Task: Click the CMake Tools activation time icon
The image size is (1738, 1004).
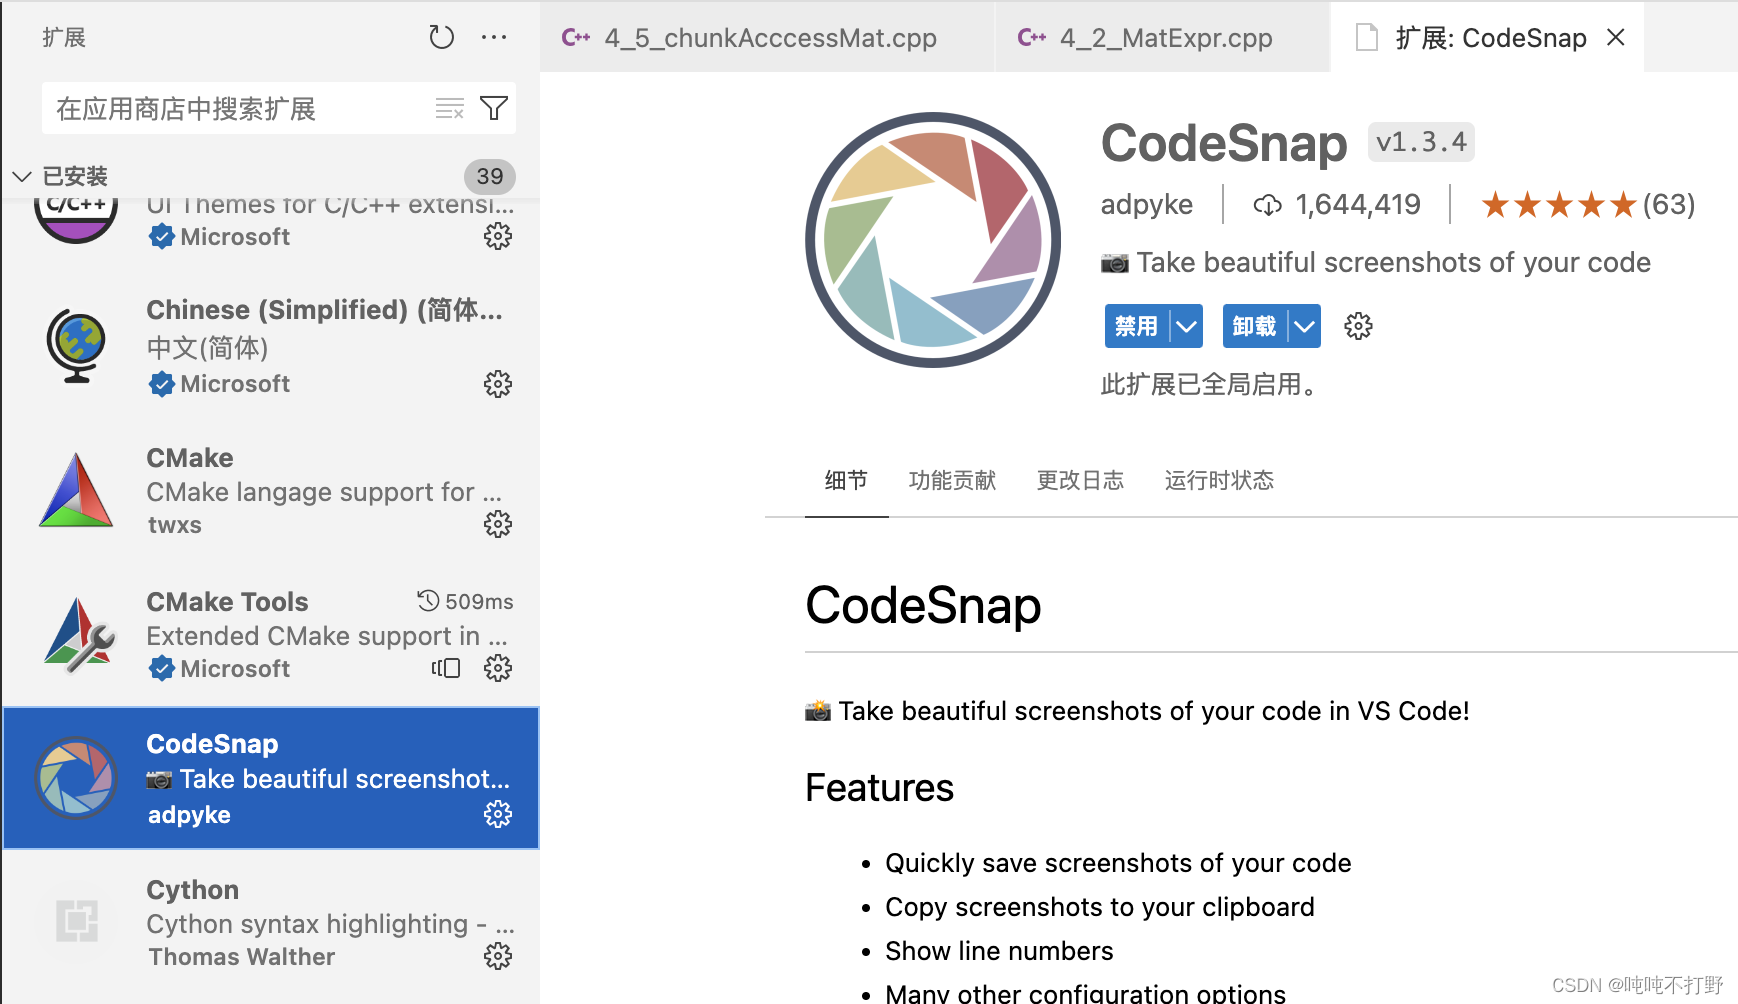Action: click(x=428, y=601)
